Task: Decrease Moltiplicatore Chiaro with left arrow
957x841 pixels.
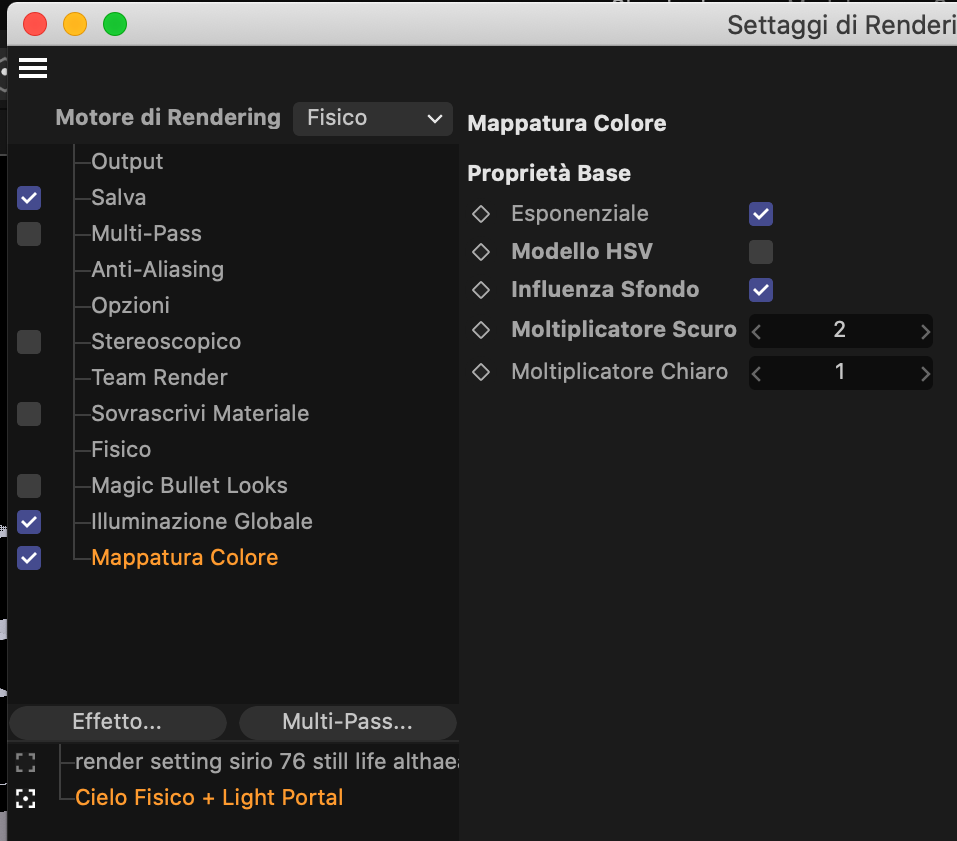Action: [x=757, y=374]
